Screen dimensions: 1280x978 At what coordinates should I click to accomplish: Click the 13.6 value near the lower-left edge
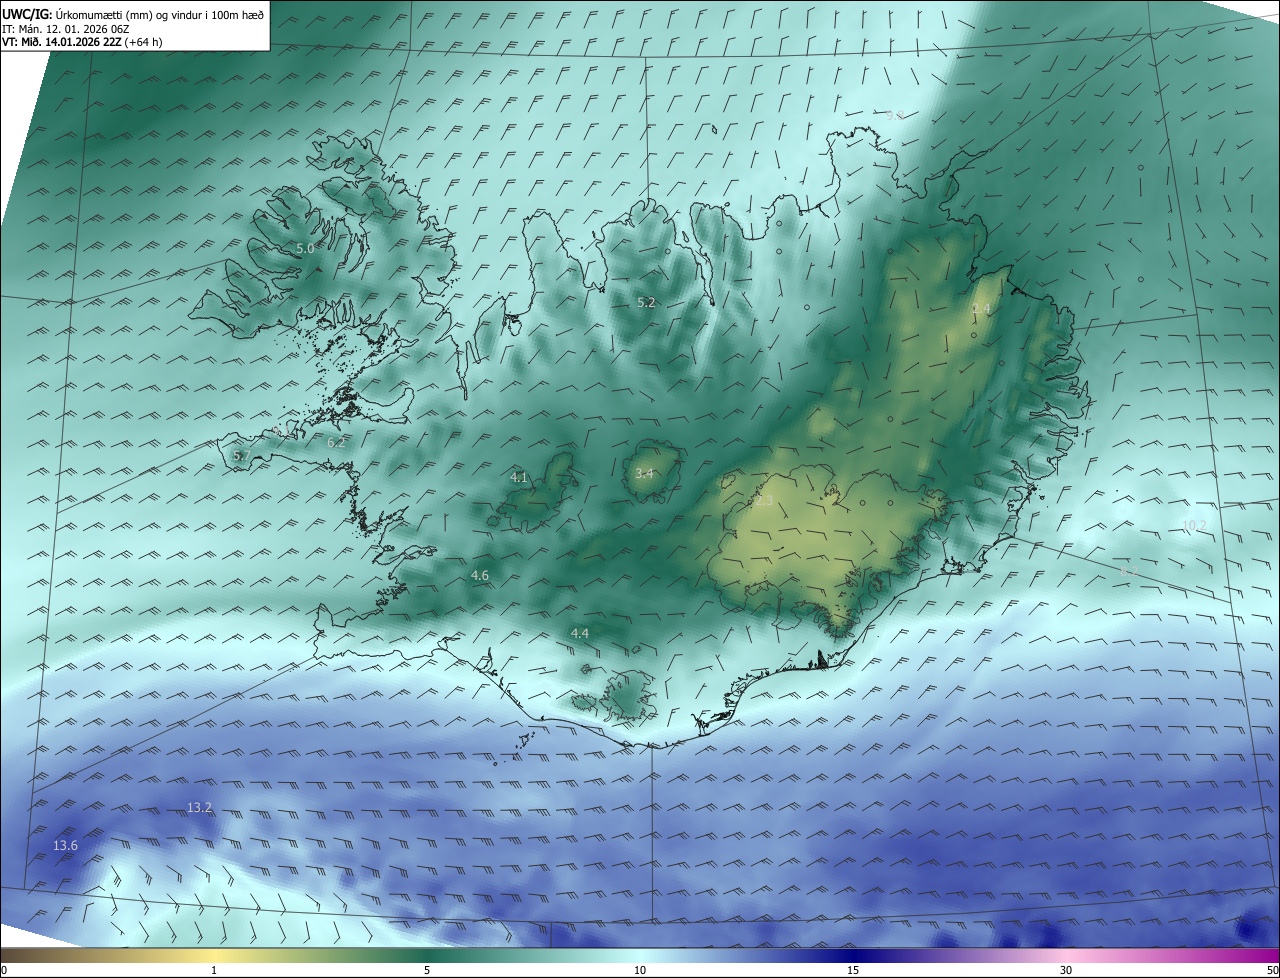point(65,845)
